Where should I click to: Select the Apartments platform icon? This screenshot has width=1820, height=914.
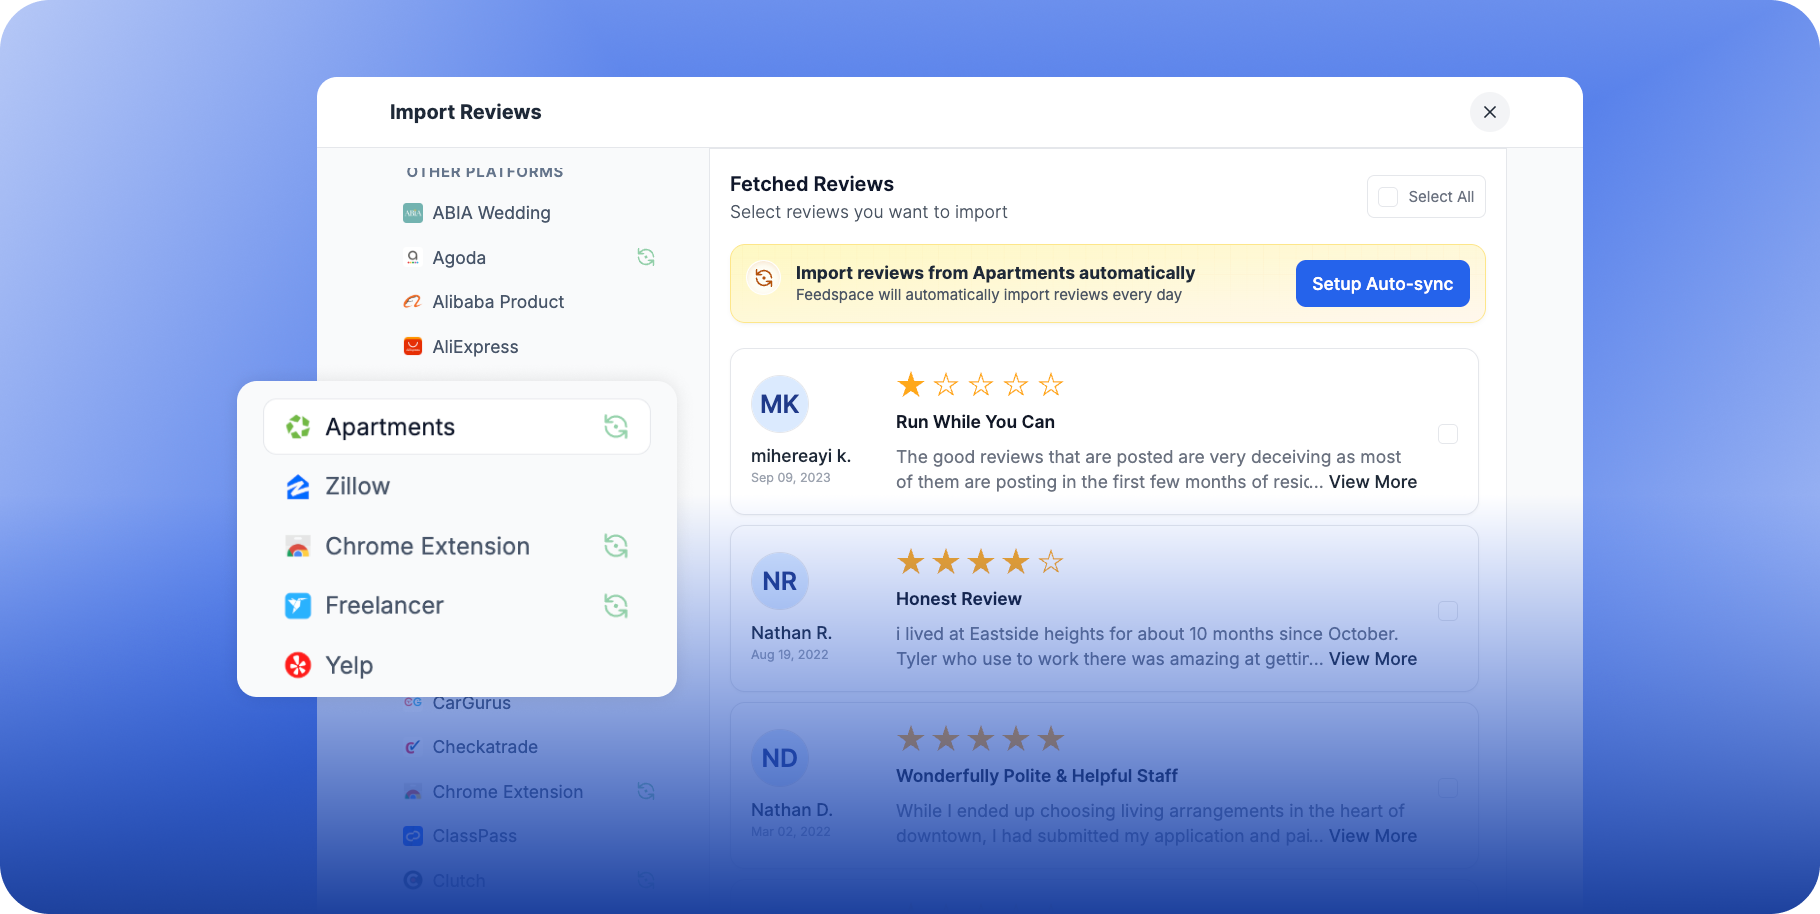[298, 426]
